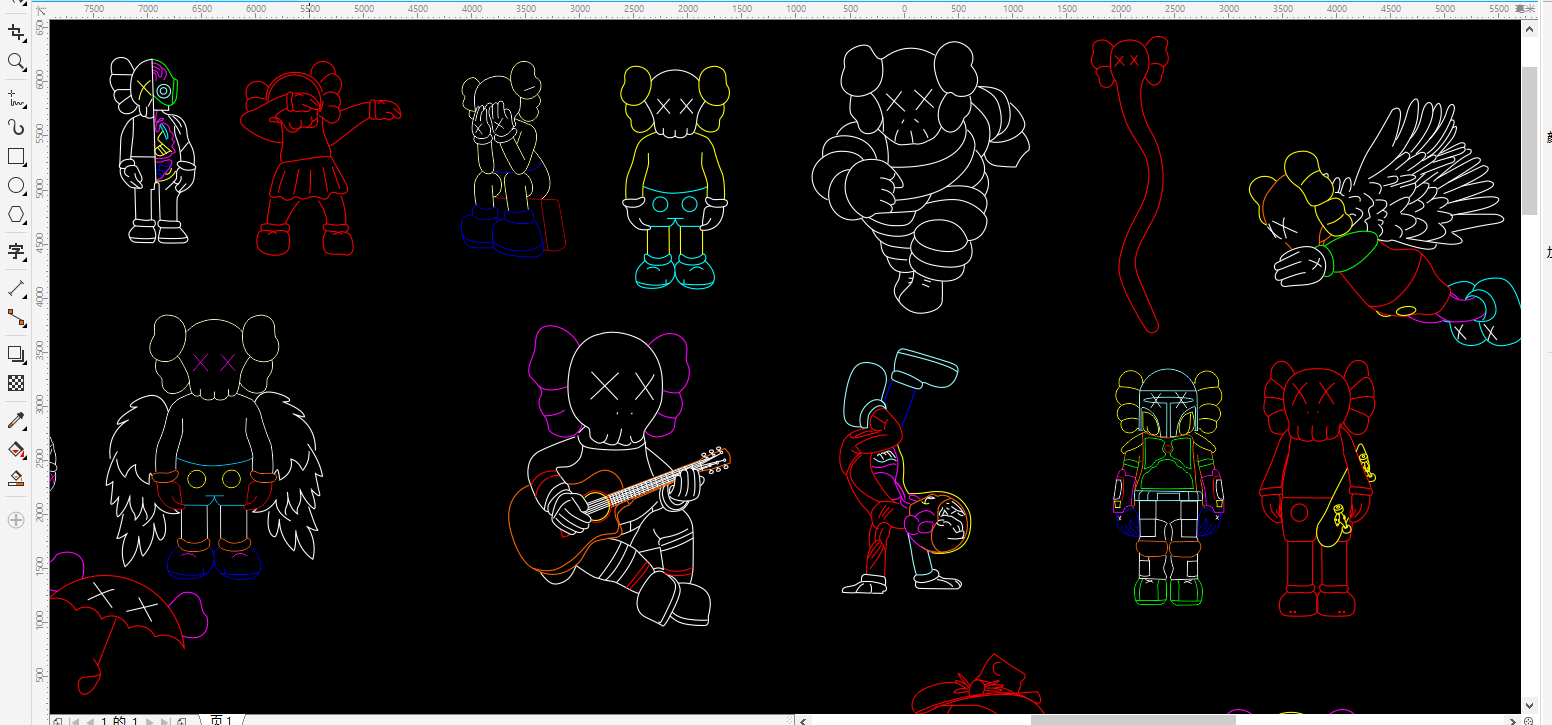Go to the next page

[x=150, y=721]
